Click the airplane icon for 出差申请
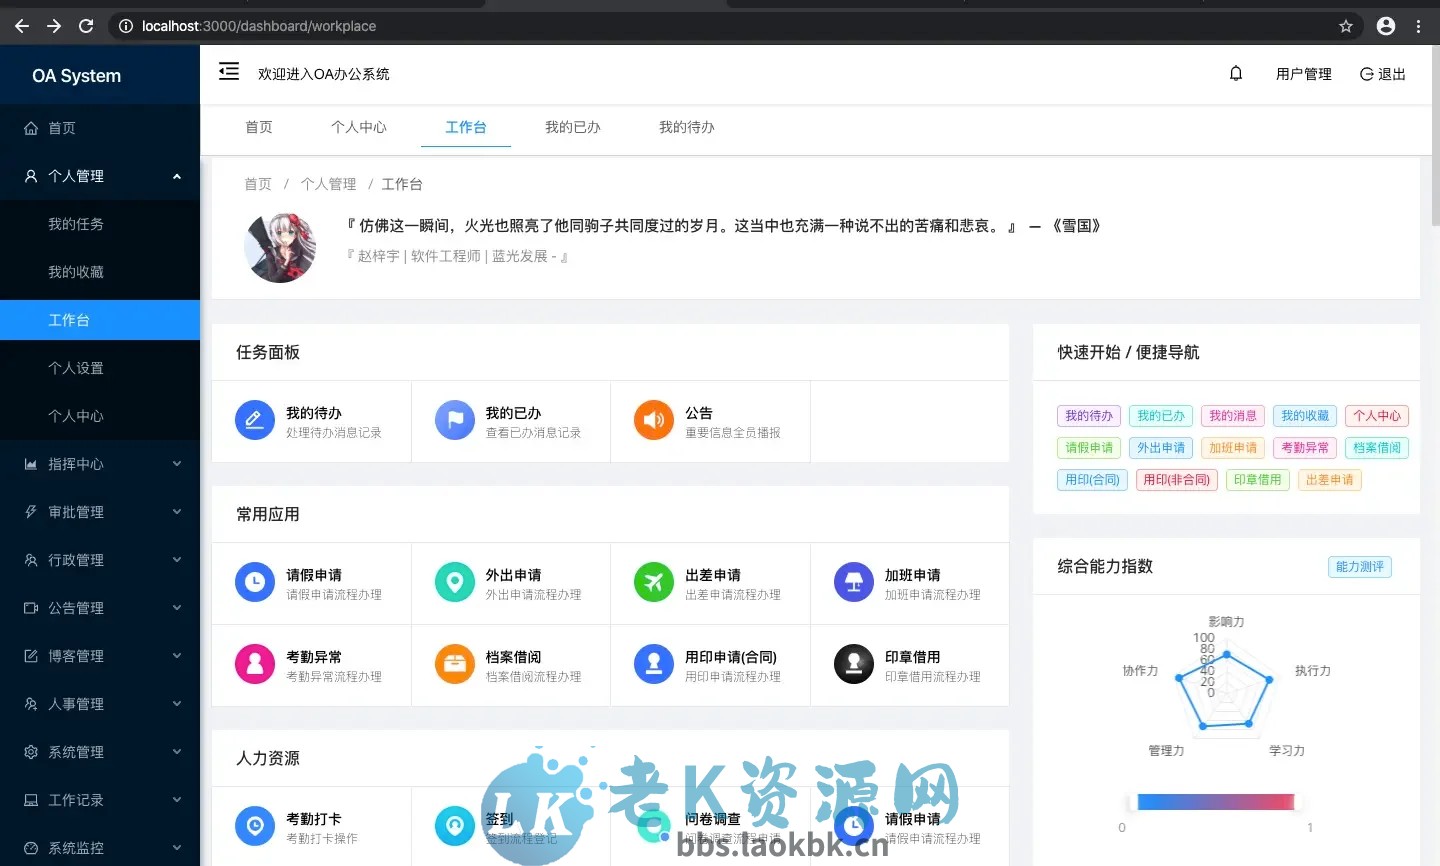 [653, 583]
